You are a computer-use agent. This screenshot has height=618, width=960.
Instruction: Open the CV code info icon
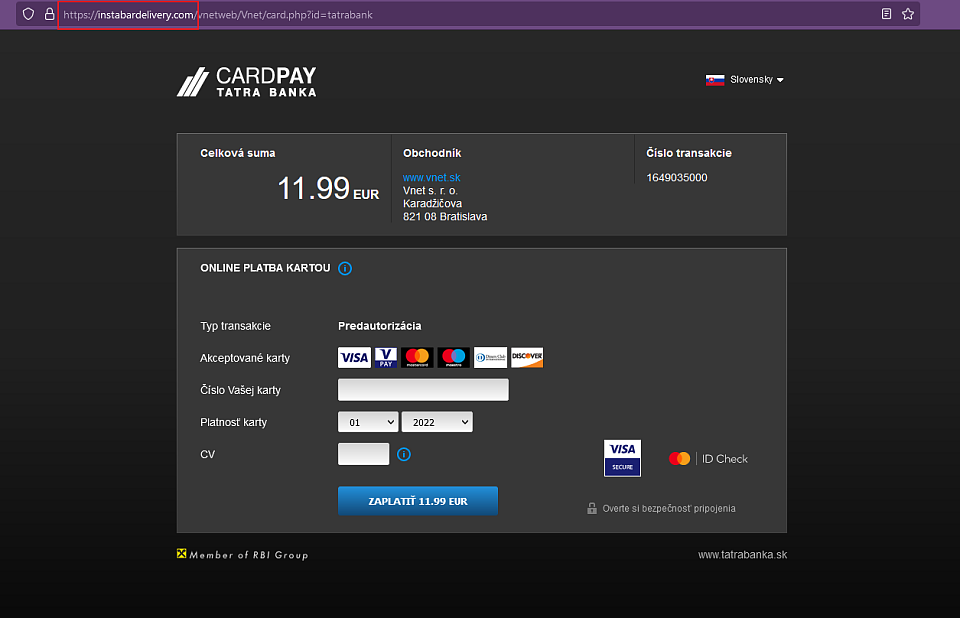404,454
